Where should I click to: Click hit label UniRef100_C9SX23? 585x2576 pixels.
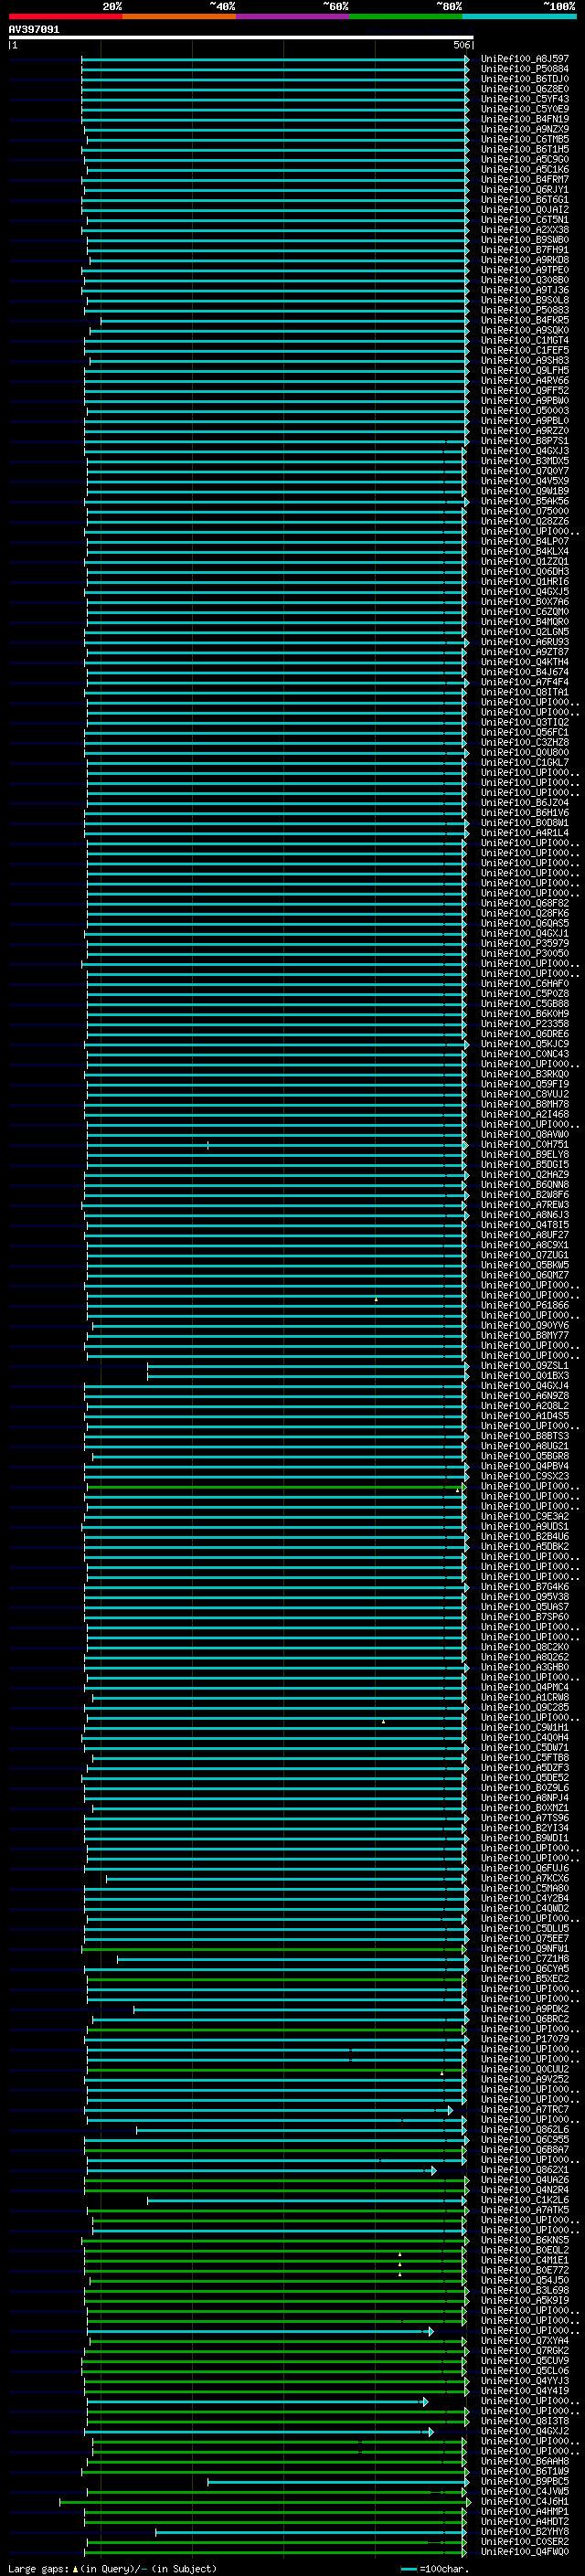(524, 1476)
